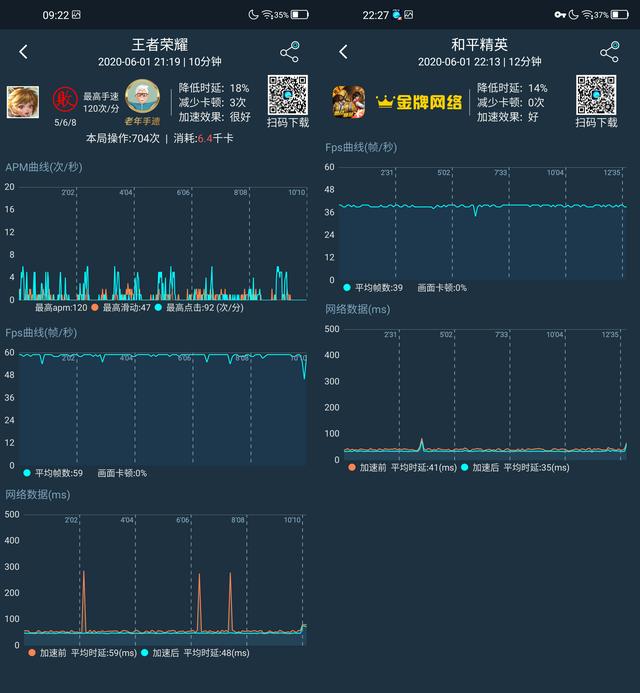Tap 扫码下载 under 王者荣耀 QR code
The width and height of the screenshot is (640, 693).
[288, 122]
